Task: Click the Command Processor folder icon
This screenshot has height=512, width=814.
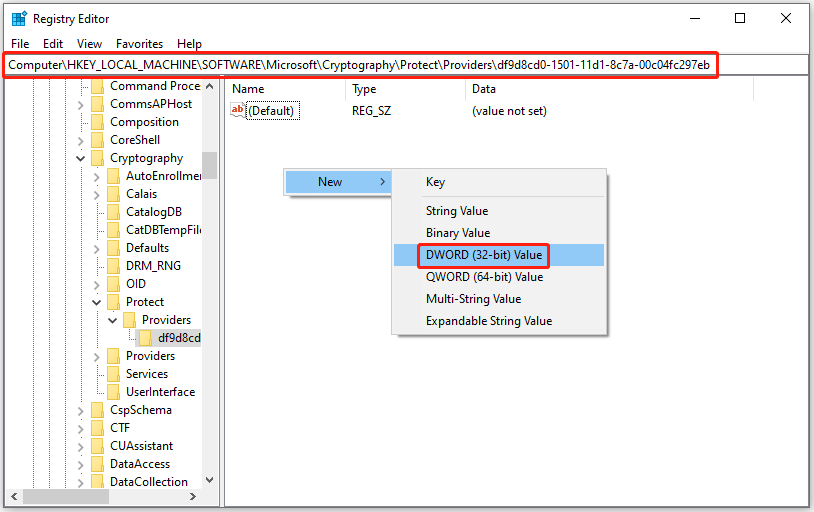Action: point(97,86)
